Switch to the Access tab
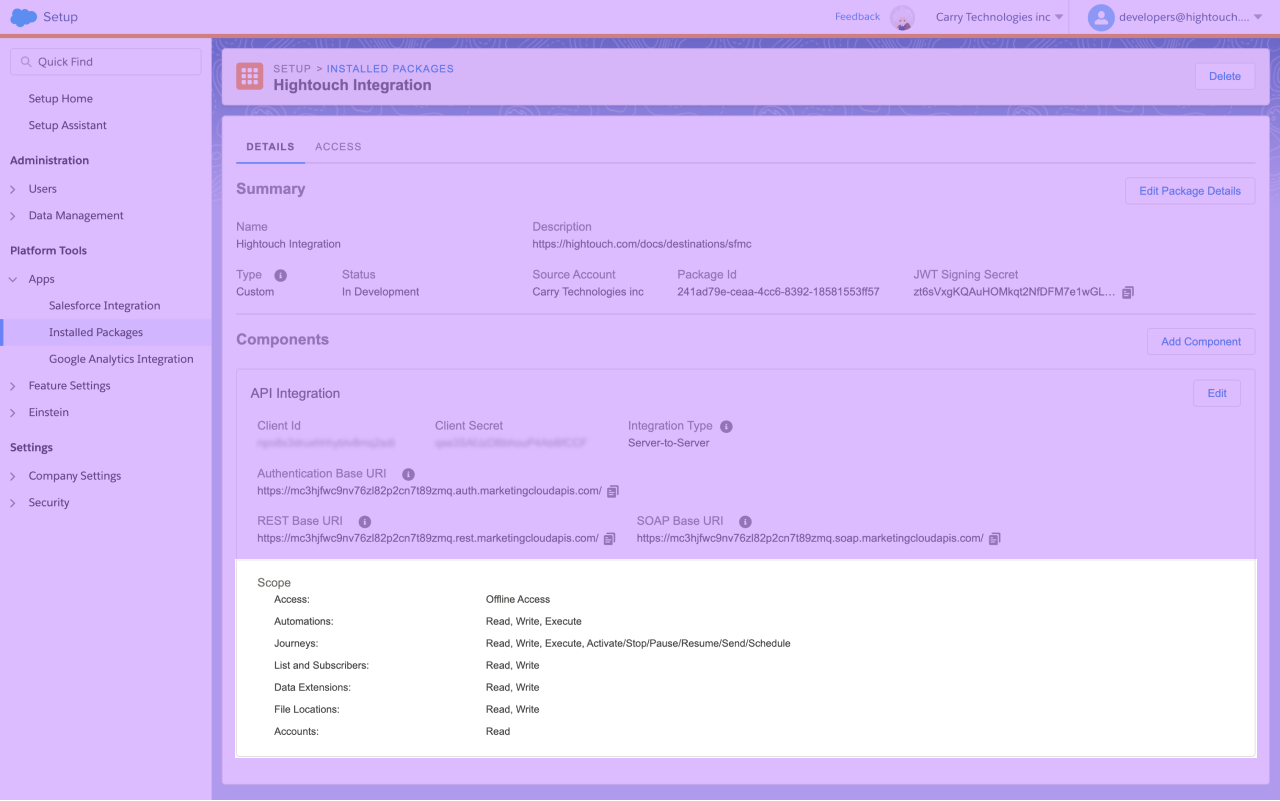The image size is (1280, 801). coord(338,147)
